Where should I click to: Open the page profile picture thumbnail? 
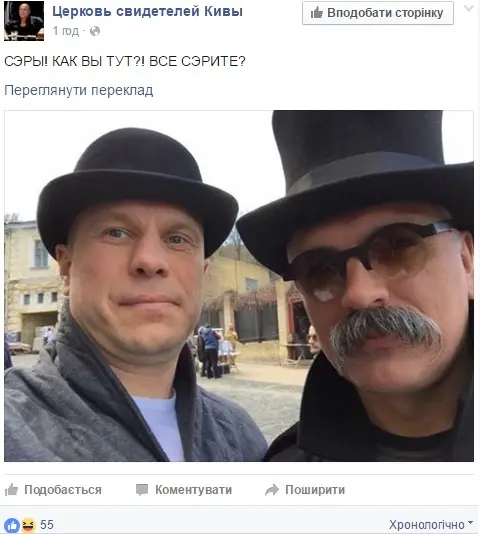24,21
